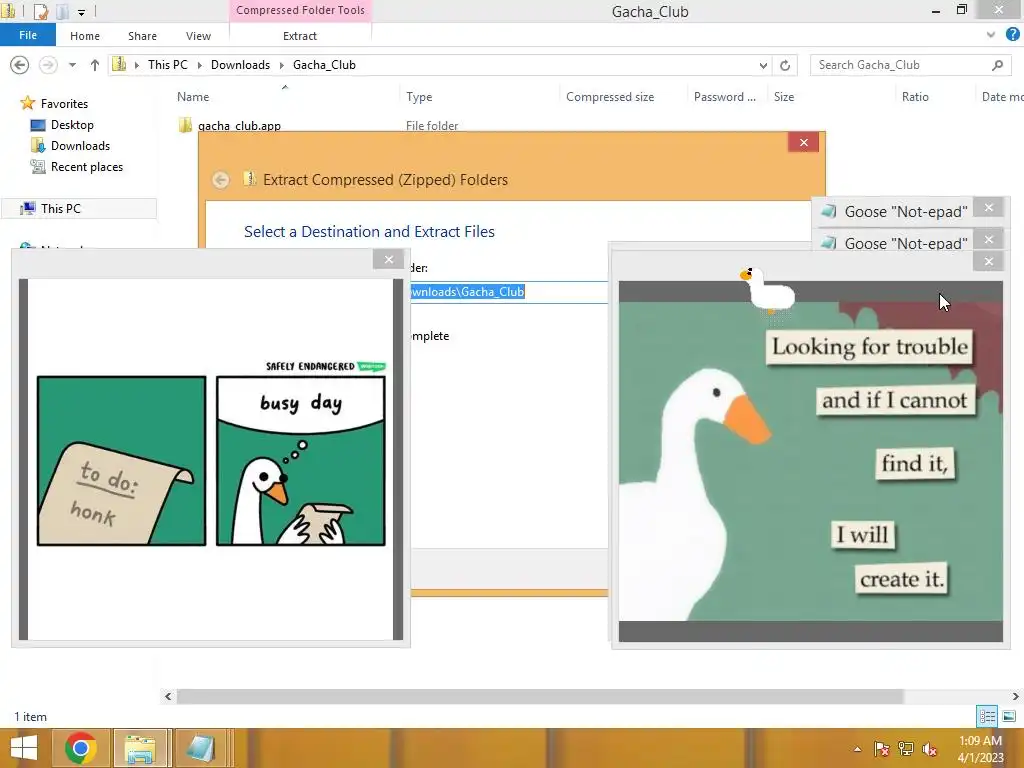
Task: Open Explorer help question mark icon
Action: coord(1012,35)
